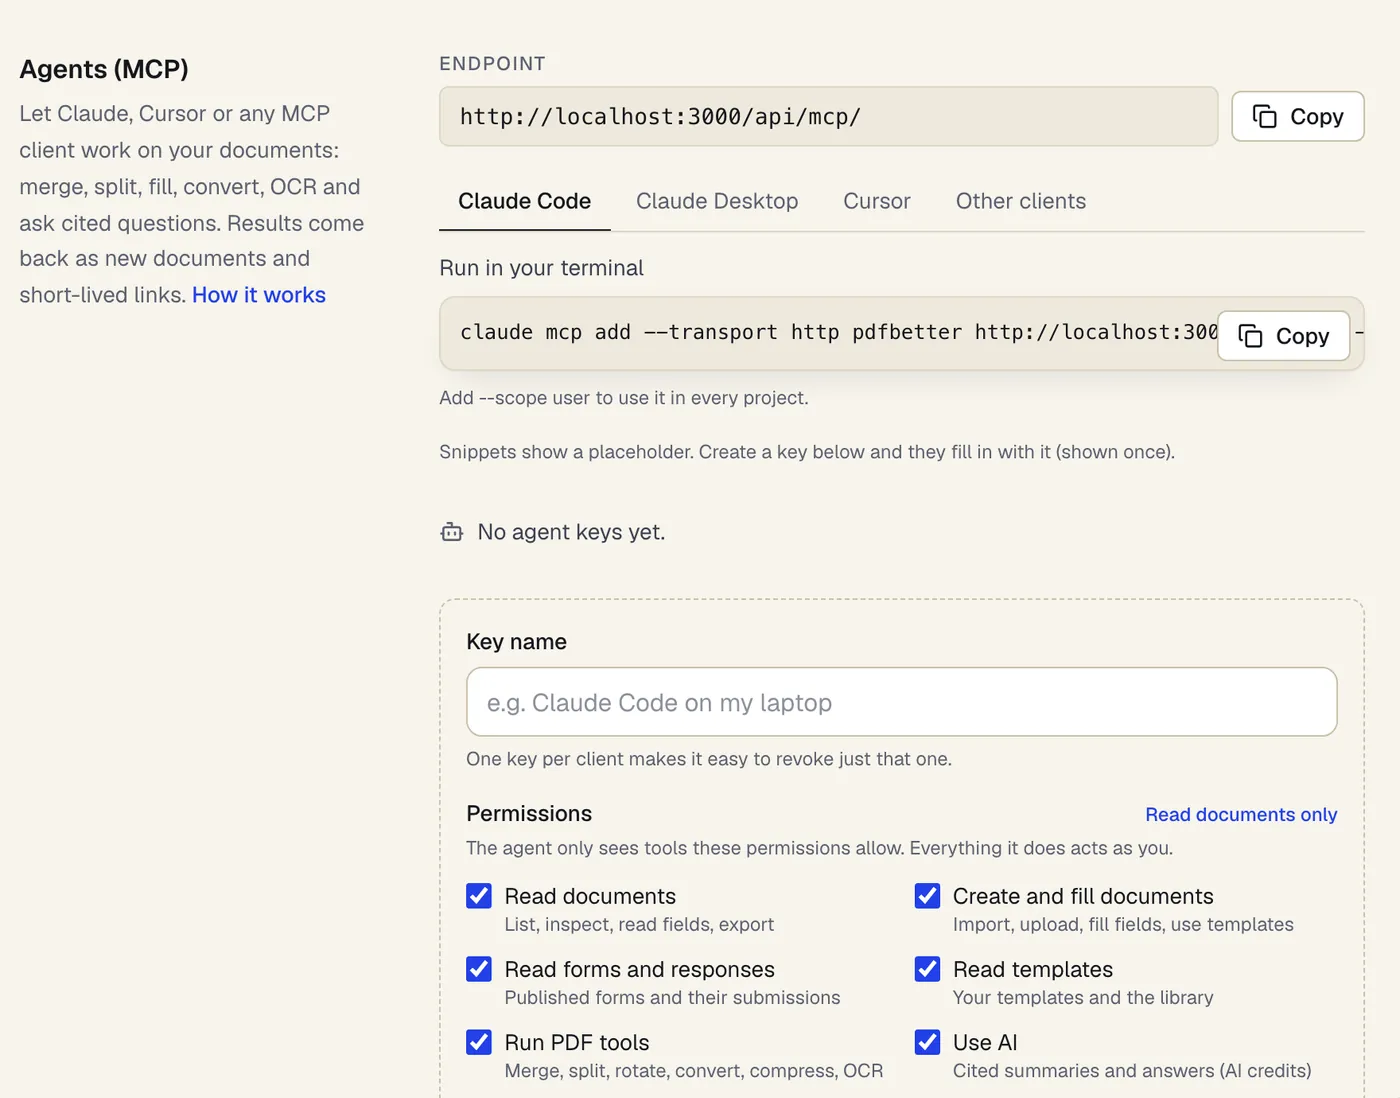Click the terminal command snippet text
Viewport: 1400px width, 1098px height.
[838, 332]
